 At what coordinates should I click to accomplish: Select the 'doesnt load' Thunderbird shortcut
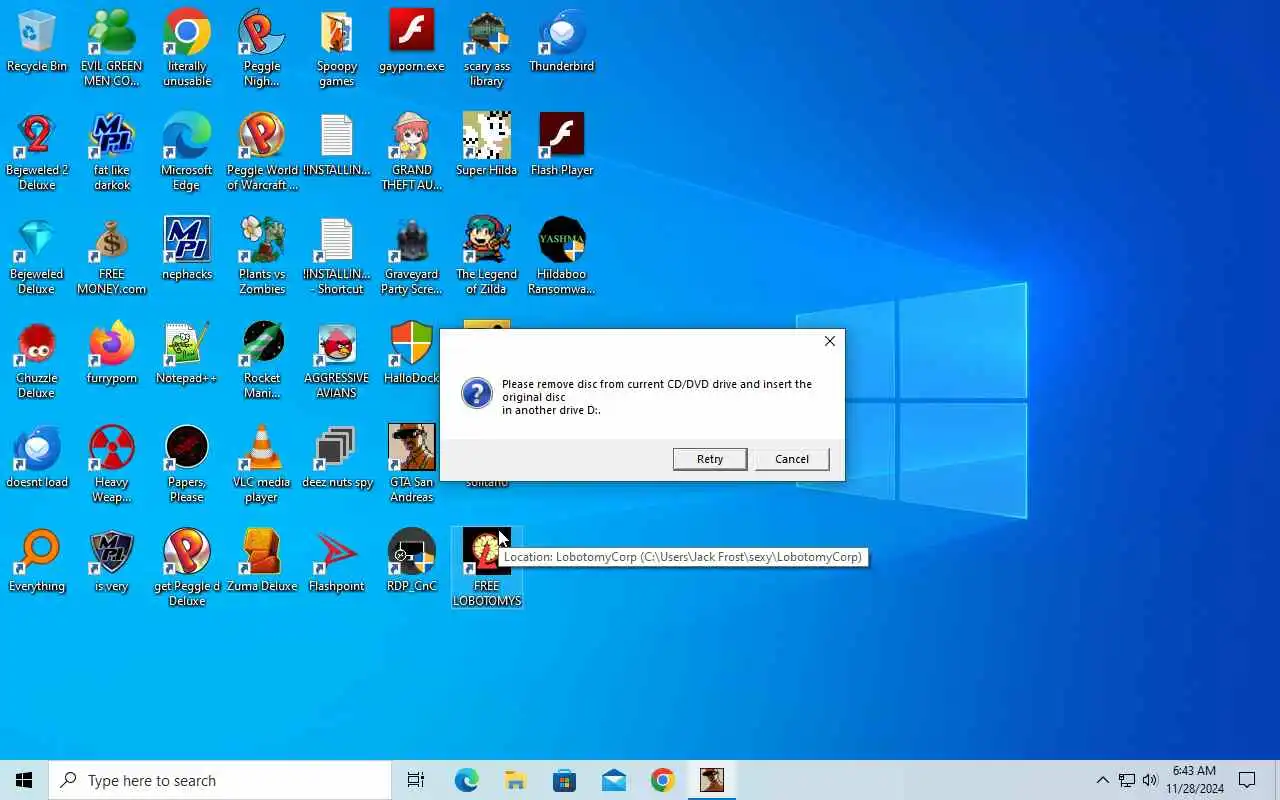pos(37,457)
